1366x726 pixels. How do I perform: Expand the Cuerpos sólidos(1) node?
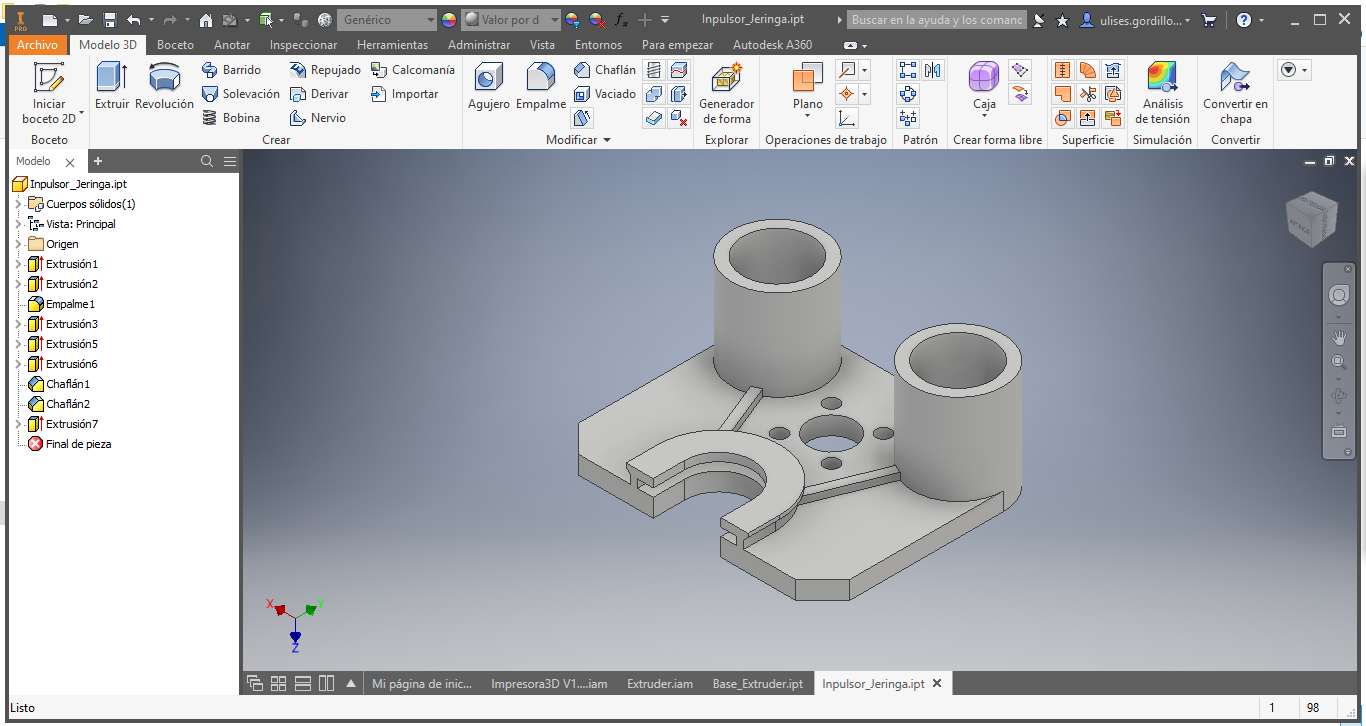[18, 204]
